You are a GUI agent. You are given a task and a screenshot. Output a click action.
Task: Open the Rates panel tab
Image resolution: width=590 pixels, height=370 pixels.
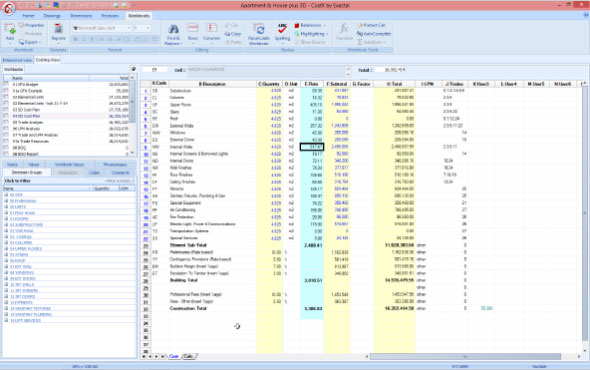pyautogui.click(x=12, y=164)
